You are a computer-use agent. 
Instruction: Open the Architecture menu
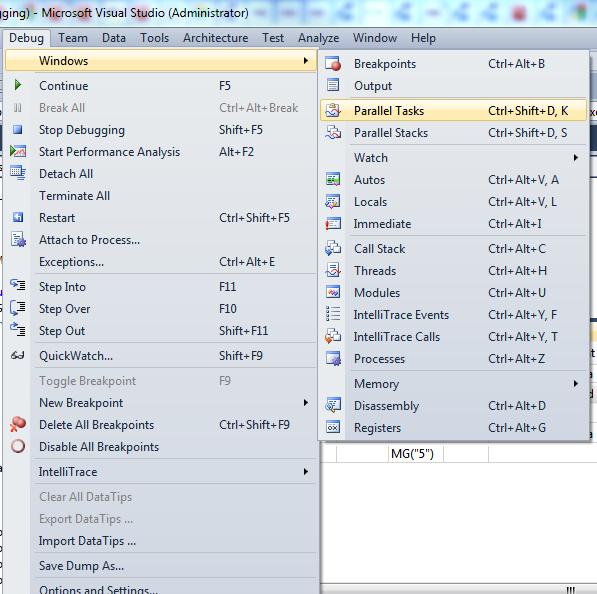[x=215, y=38]
